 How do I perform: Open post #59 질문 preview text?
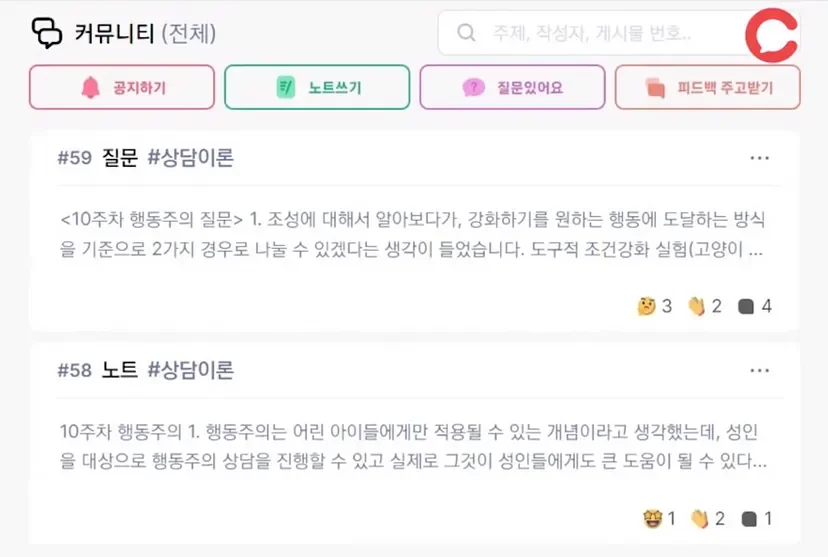(x=412, y=234)
